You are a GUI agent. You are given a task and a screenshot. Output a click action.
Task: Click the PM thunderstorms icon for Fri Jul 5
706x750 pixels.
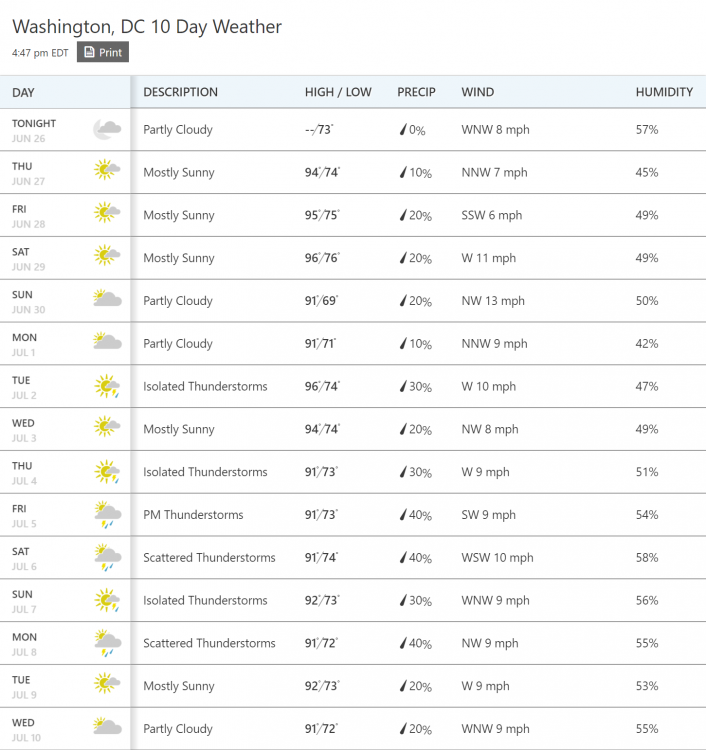107,514
